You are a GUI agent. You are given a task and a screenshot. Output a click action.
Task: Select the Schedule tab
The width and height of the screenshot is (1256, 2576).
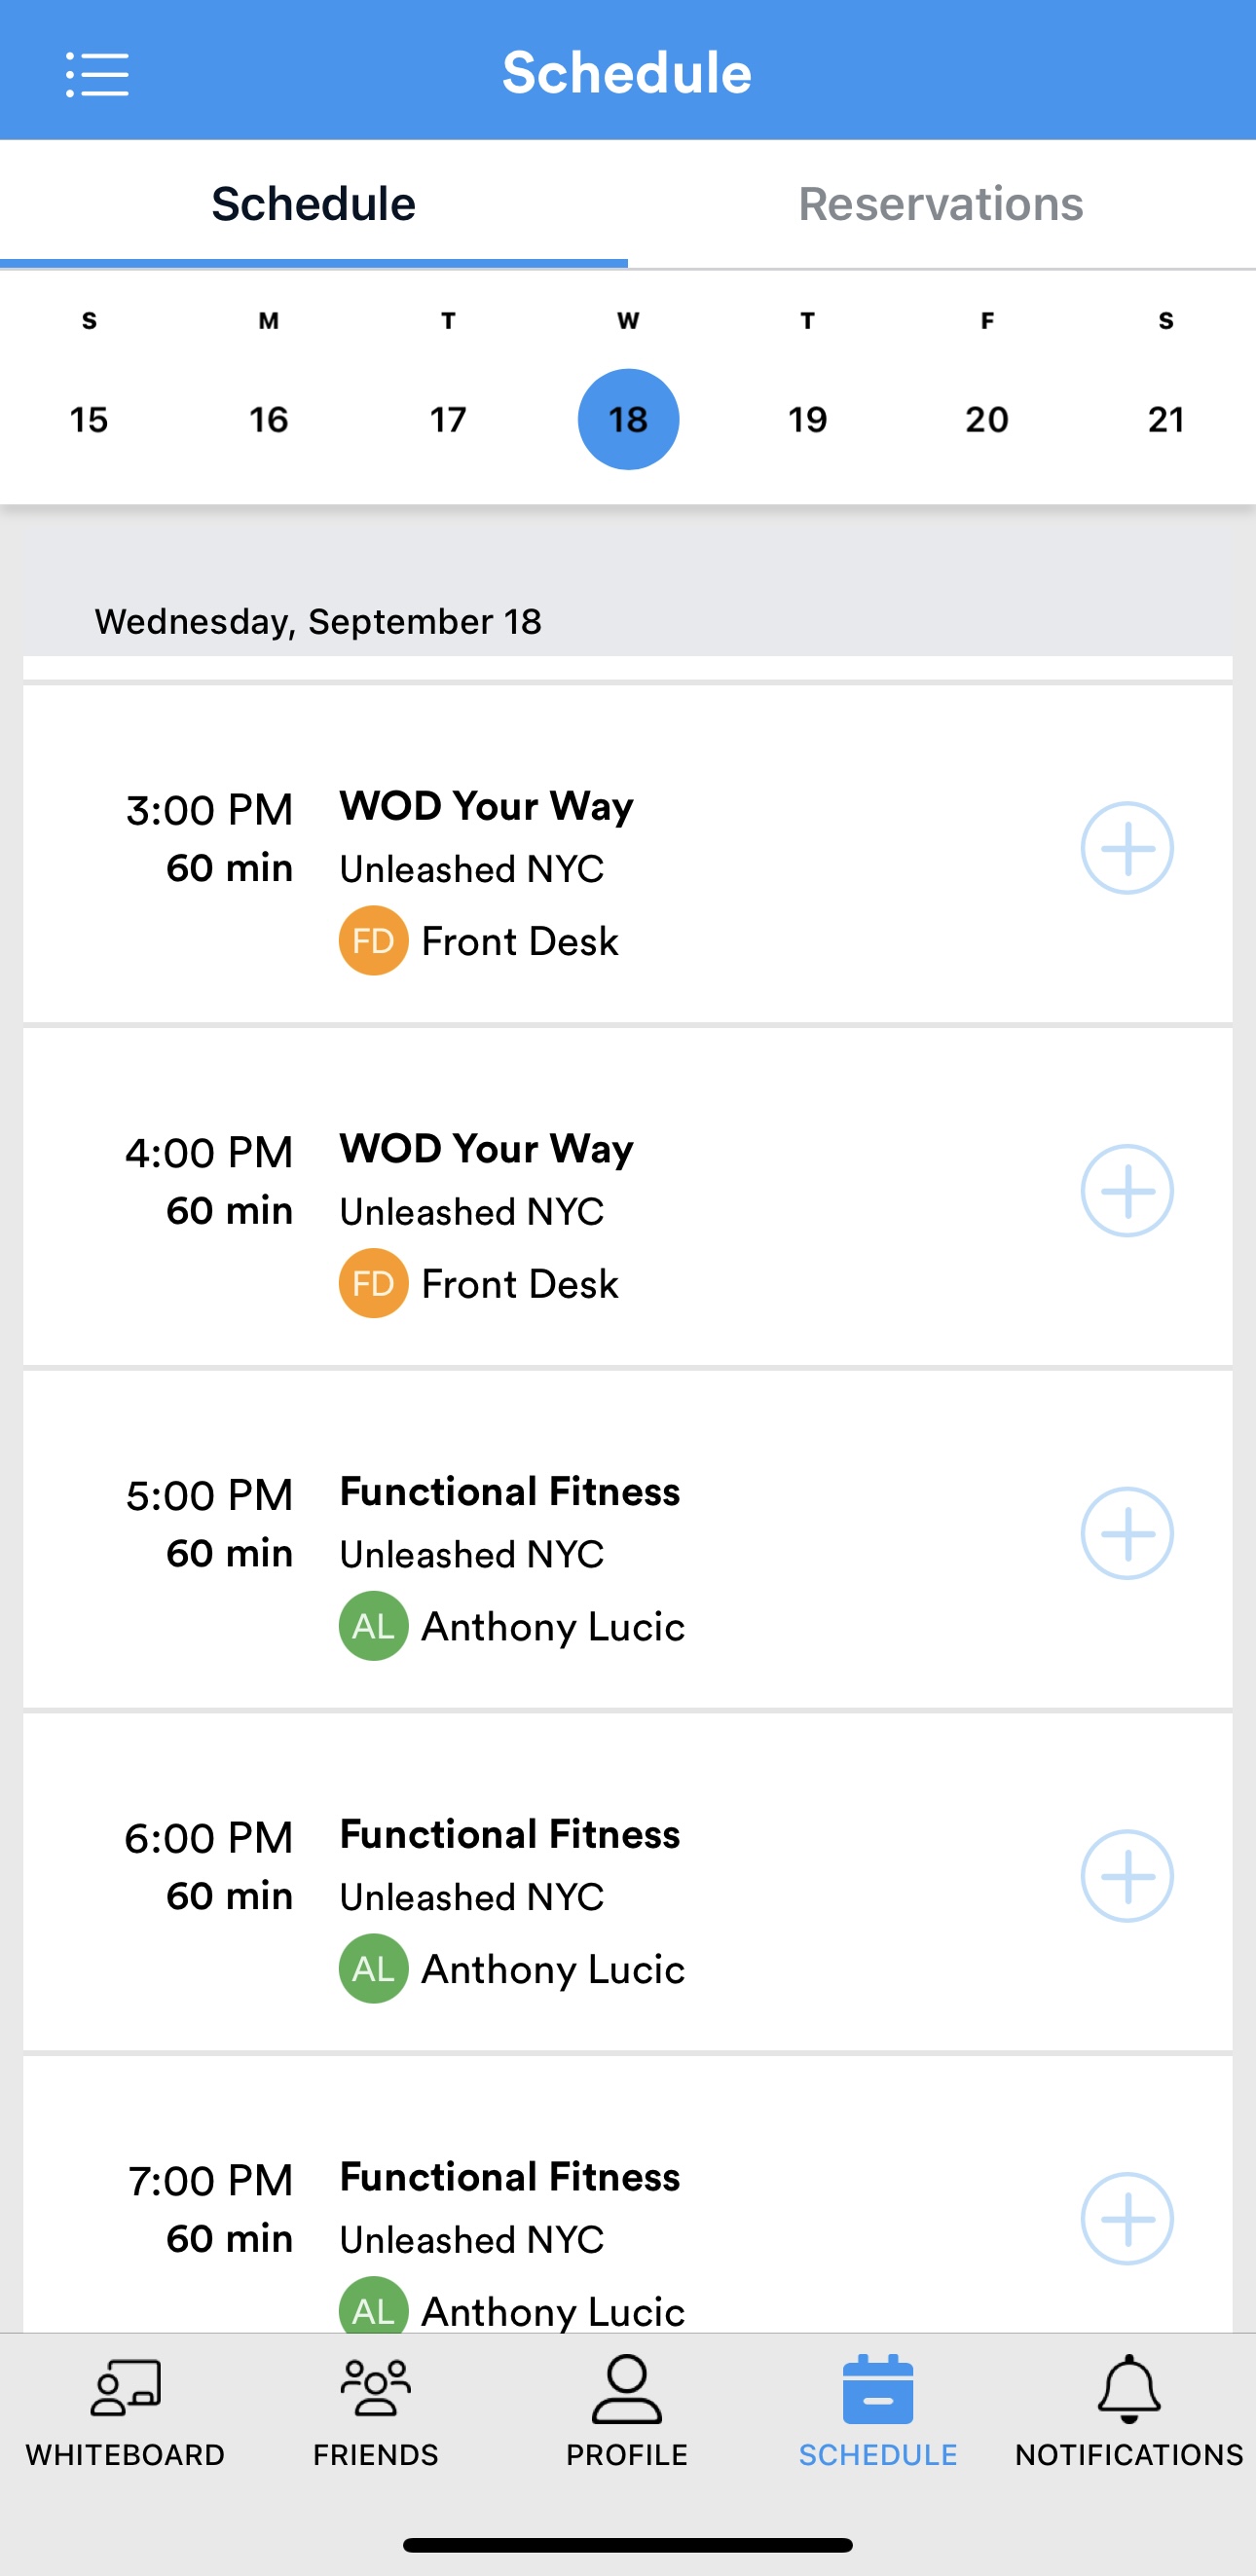(314, 204)
